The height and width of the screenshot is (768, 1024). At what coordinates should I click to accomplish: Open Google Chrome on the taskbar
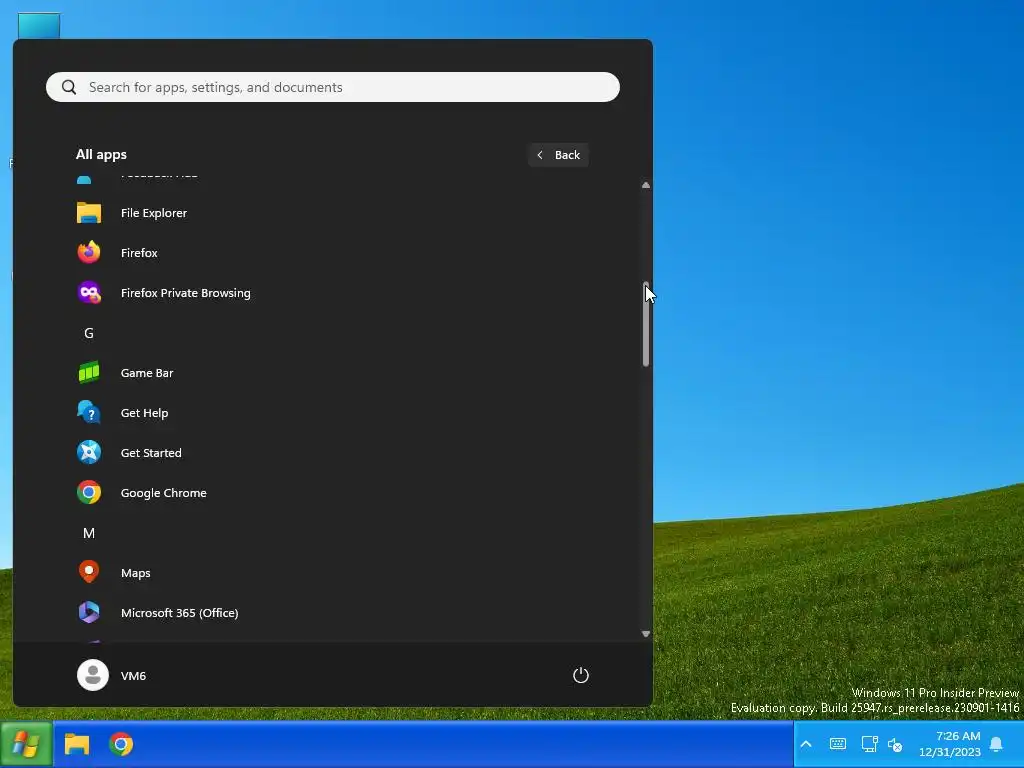[121, 744]
